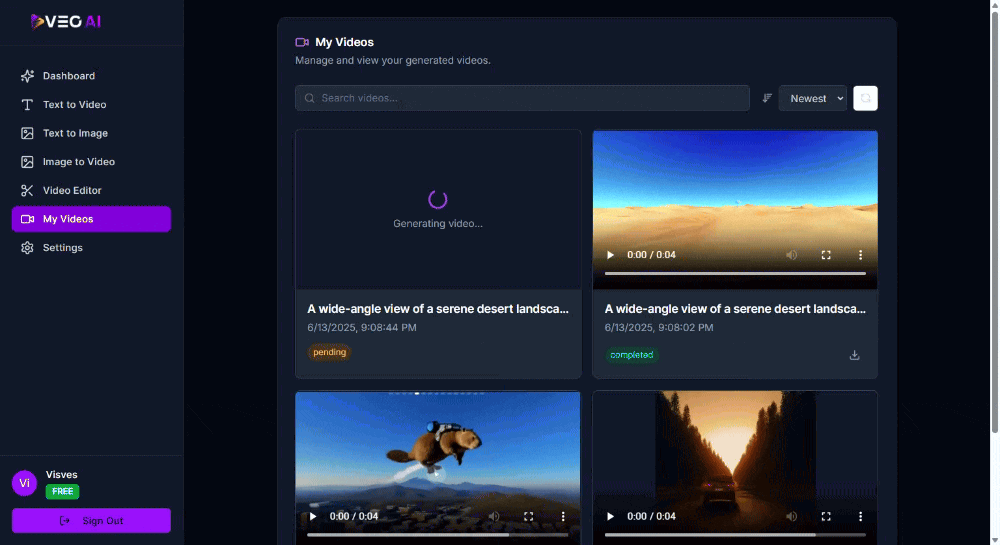Click the pending status badge

click(330, 352)
